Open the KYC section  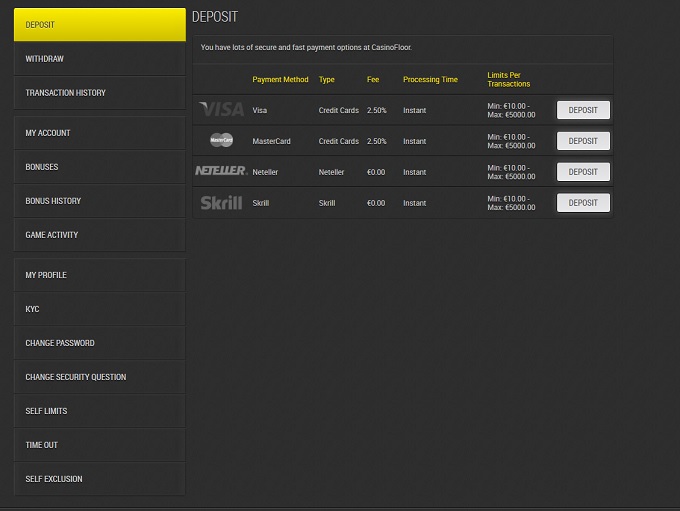tap(99, 309)
